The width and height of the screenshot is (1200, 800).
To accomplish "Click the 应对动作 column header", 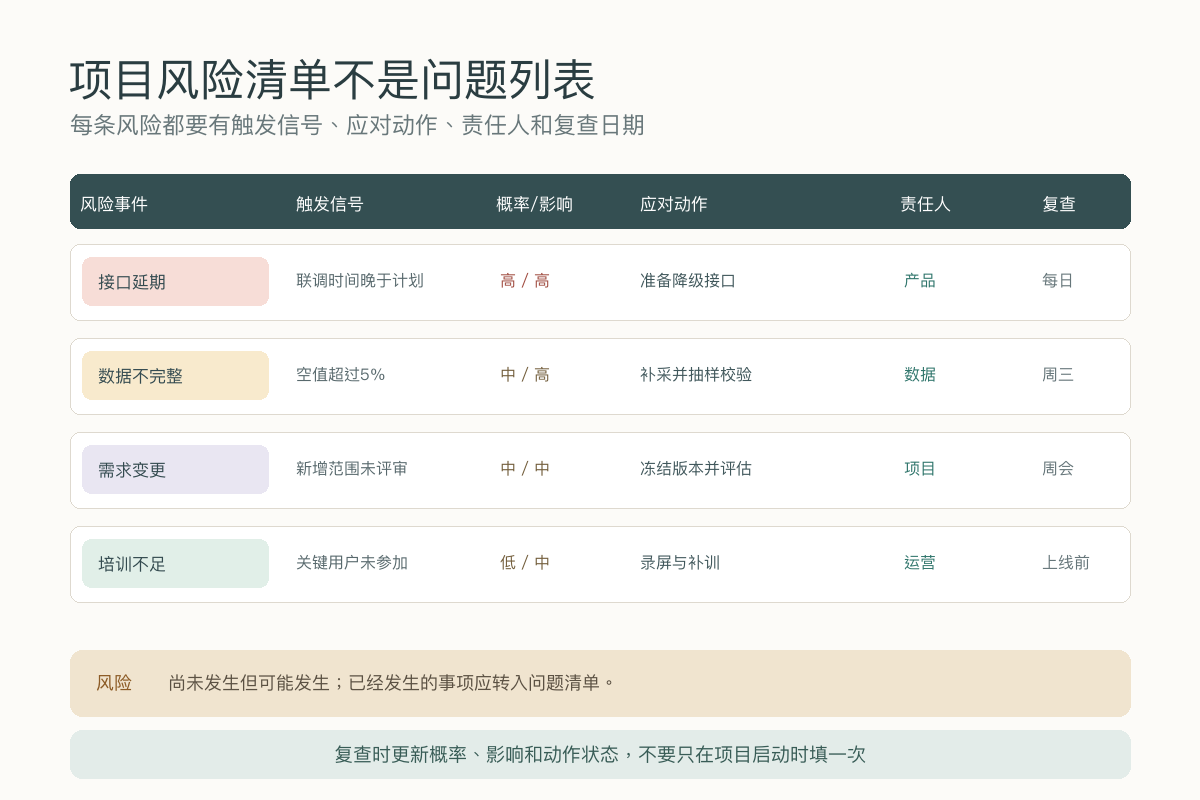I will pos(674,204).
